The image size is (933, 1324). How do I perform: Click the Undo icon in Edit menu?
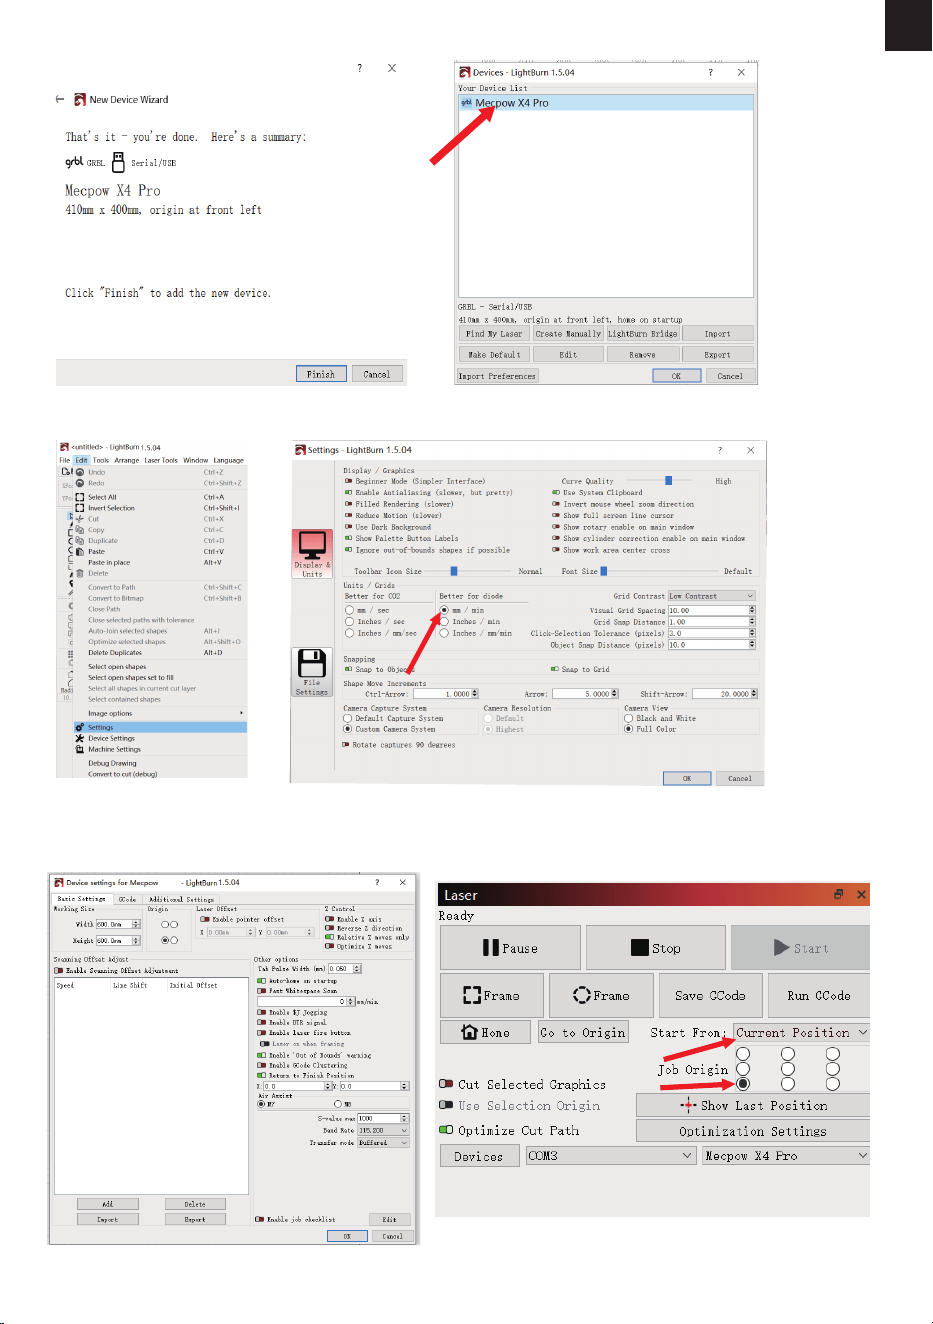point(80,472)
